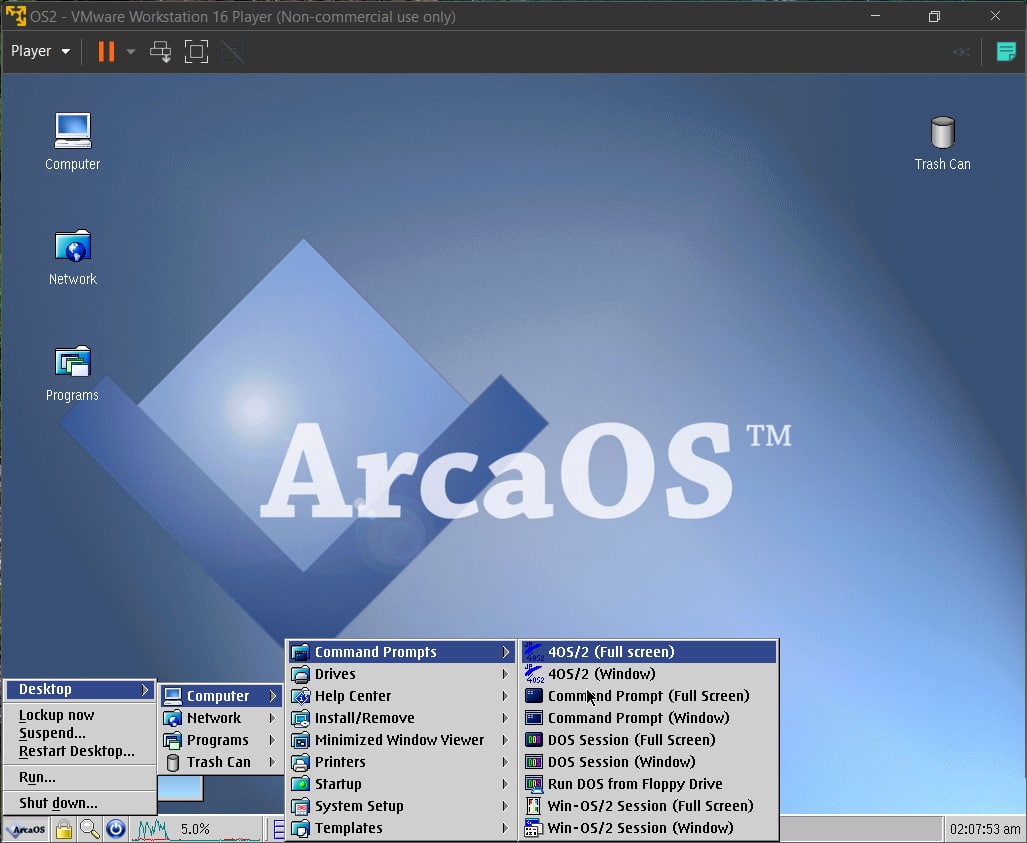Open the Command Prompts folder entry

401,652
